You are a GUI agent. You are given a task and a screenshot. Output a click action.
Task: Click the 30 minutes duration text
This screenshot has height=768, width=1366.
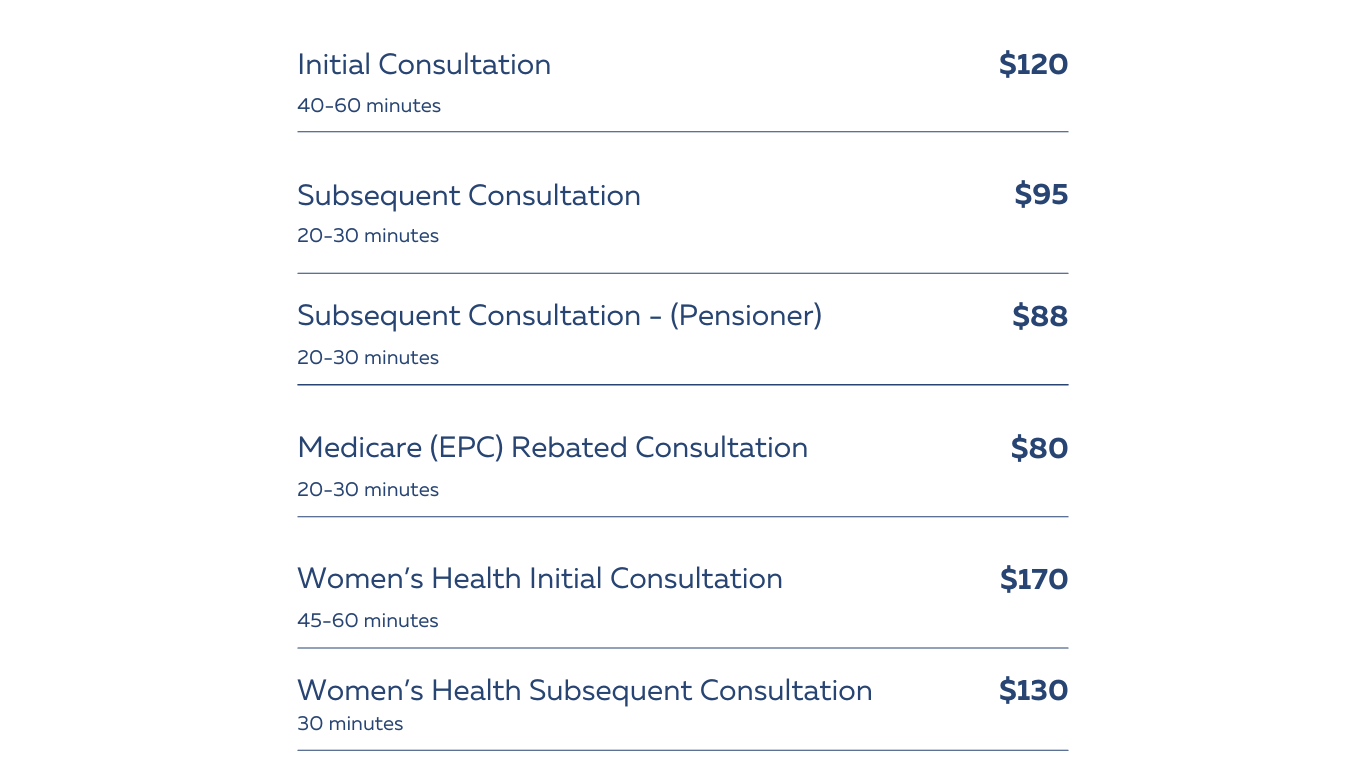coord(350,724)
